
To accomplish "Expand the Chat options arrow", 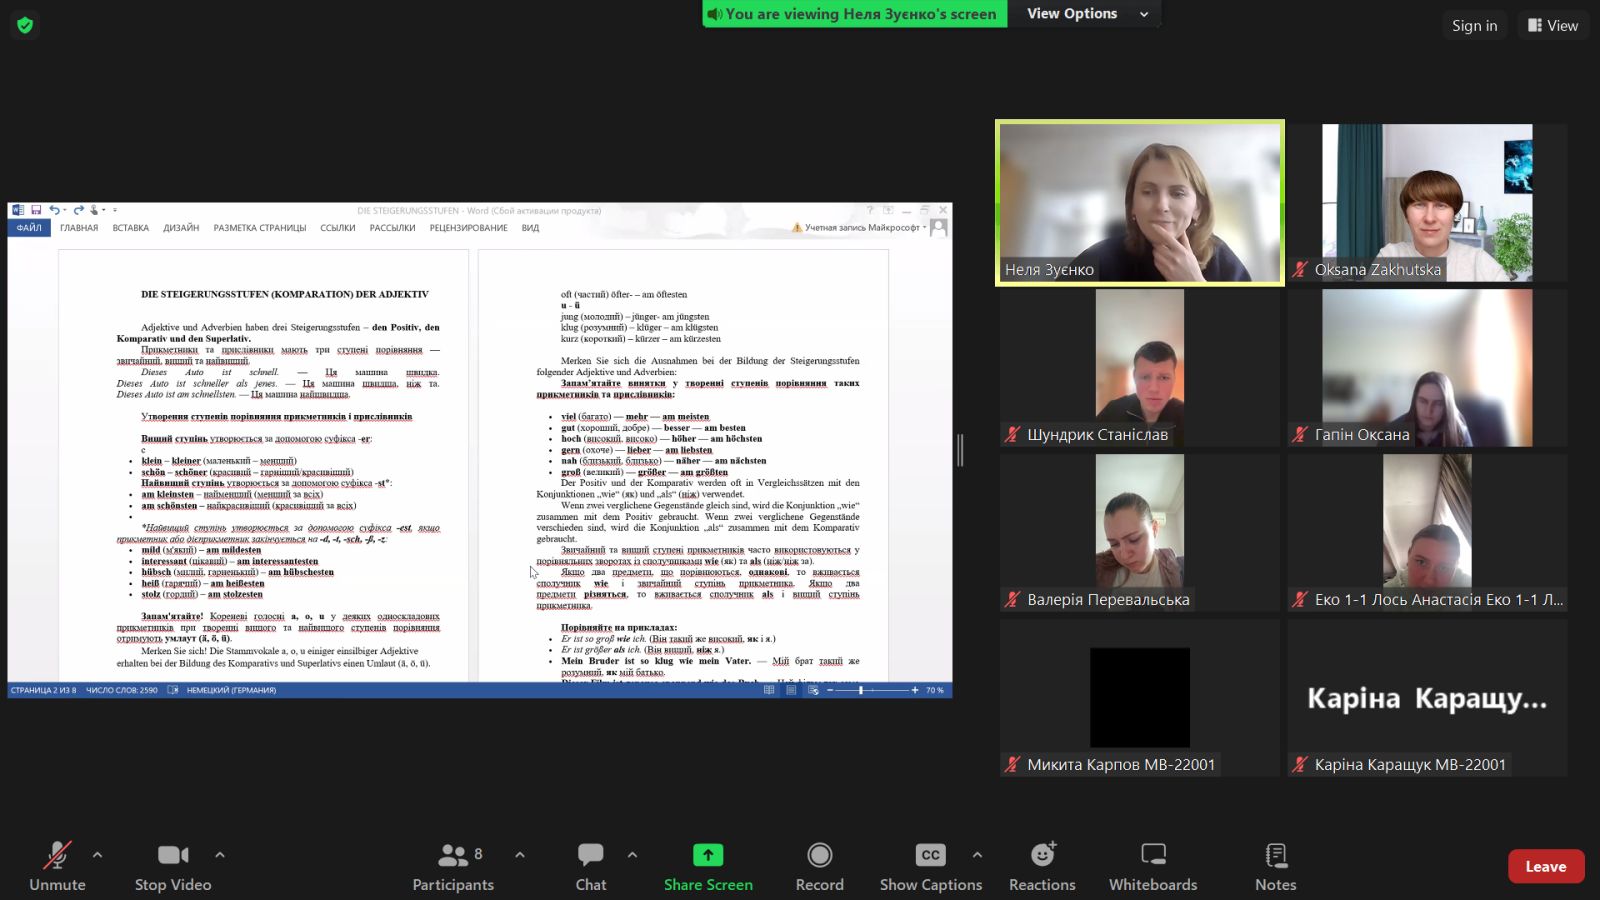I will coord(632,855).
